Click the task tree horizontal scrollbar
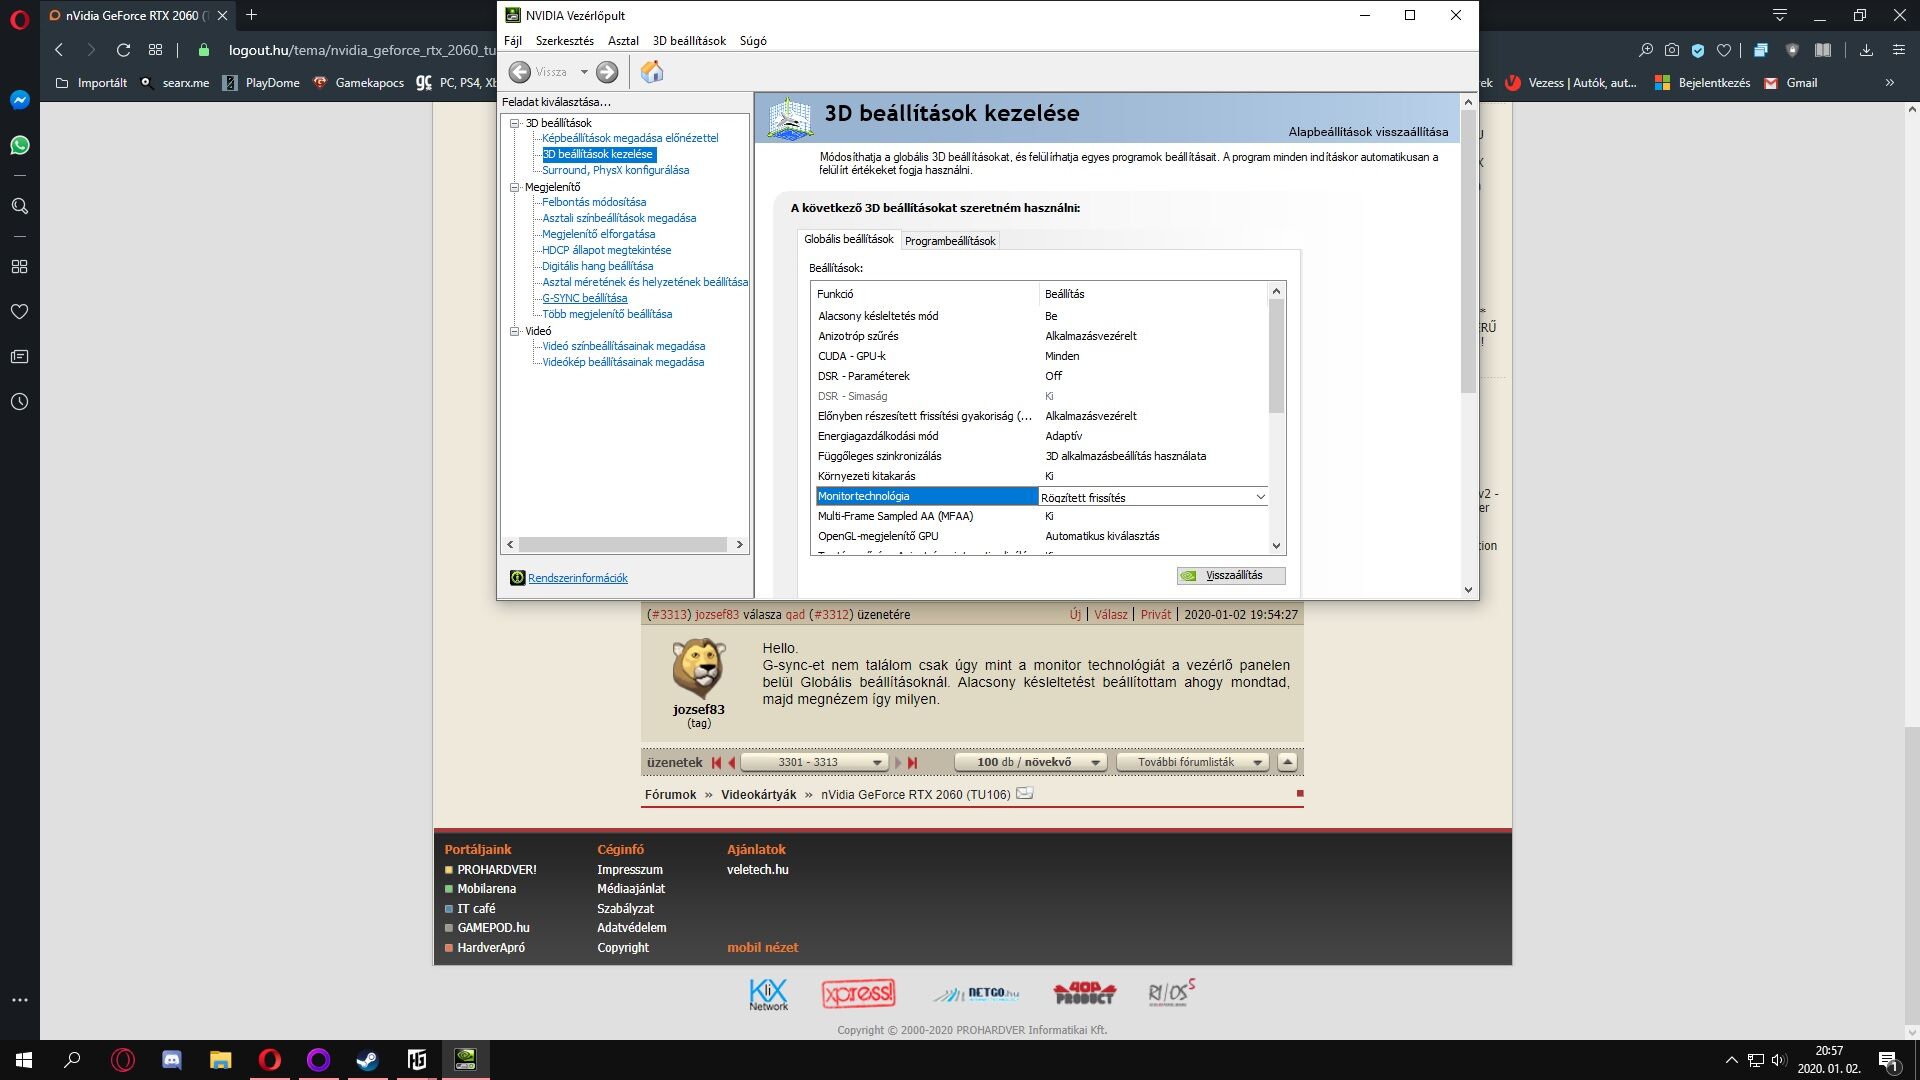The image size is (1920, 1080). click(x=623, y=545)
